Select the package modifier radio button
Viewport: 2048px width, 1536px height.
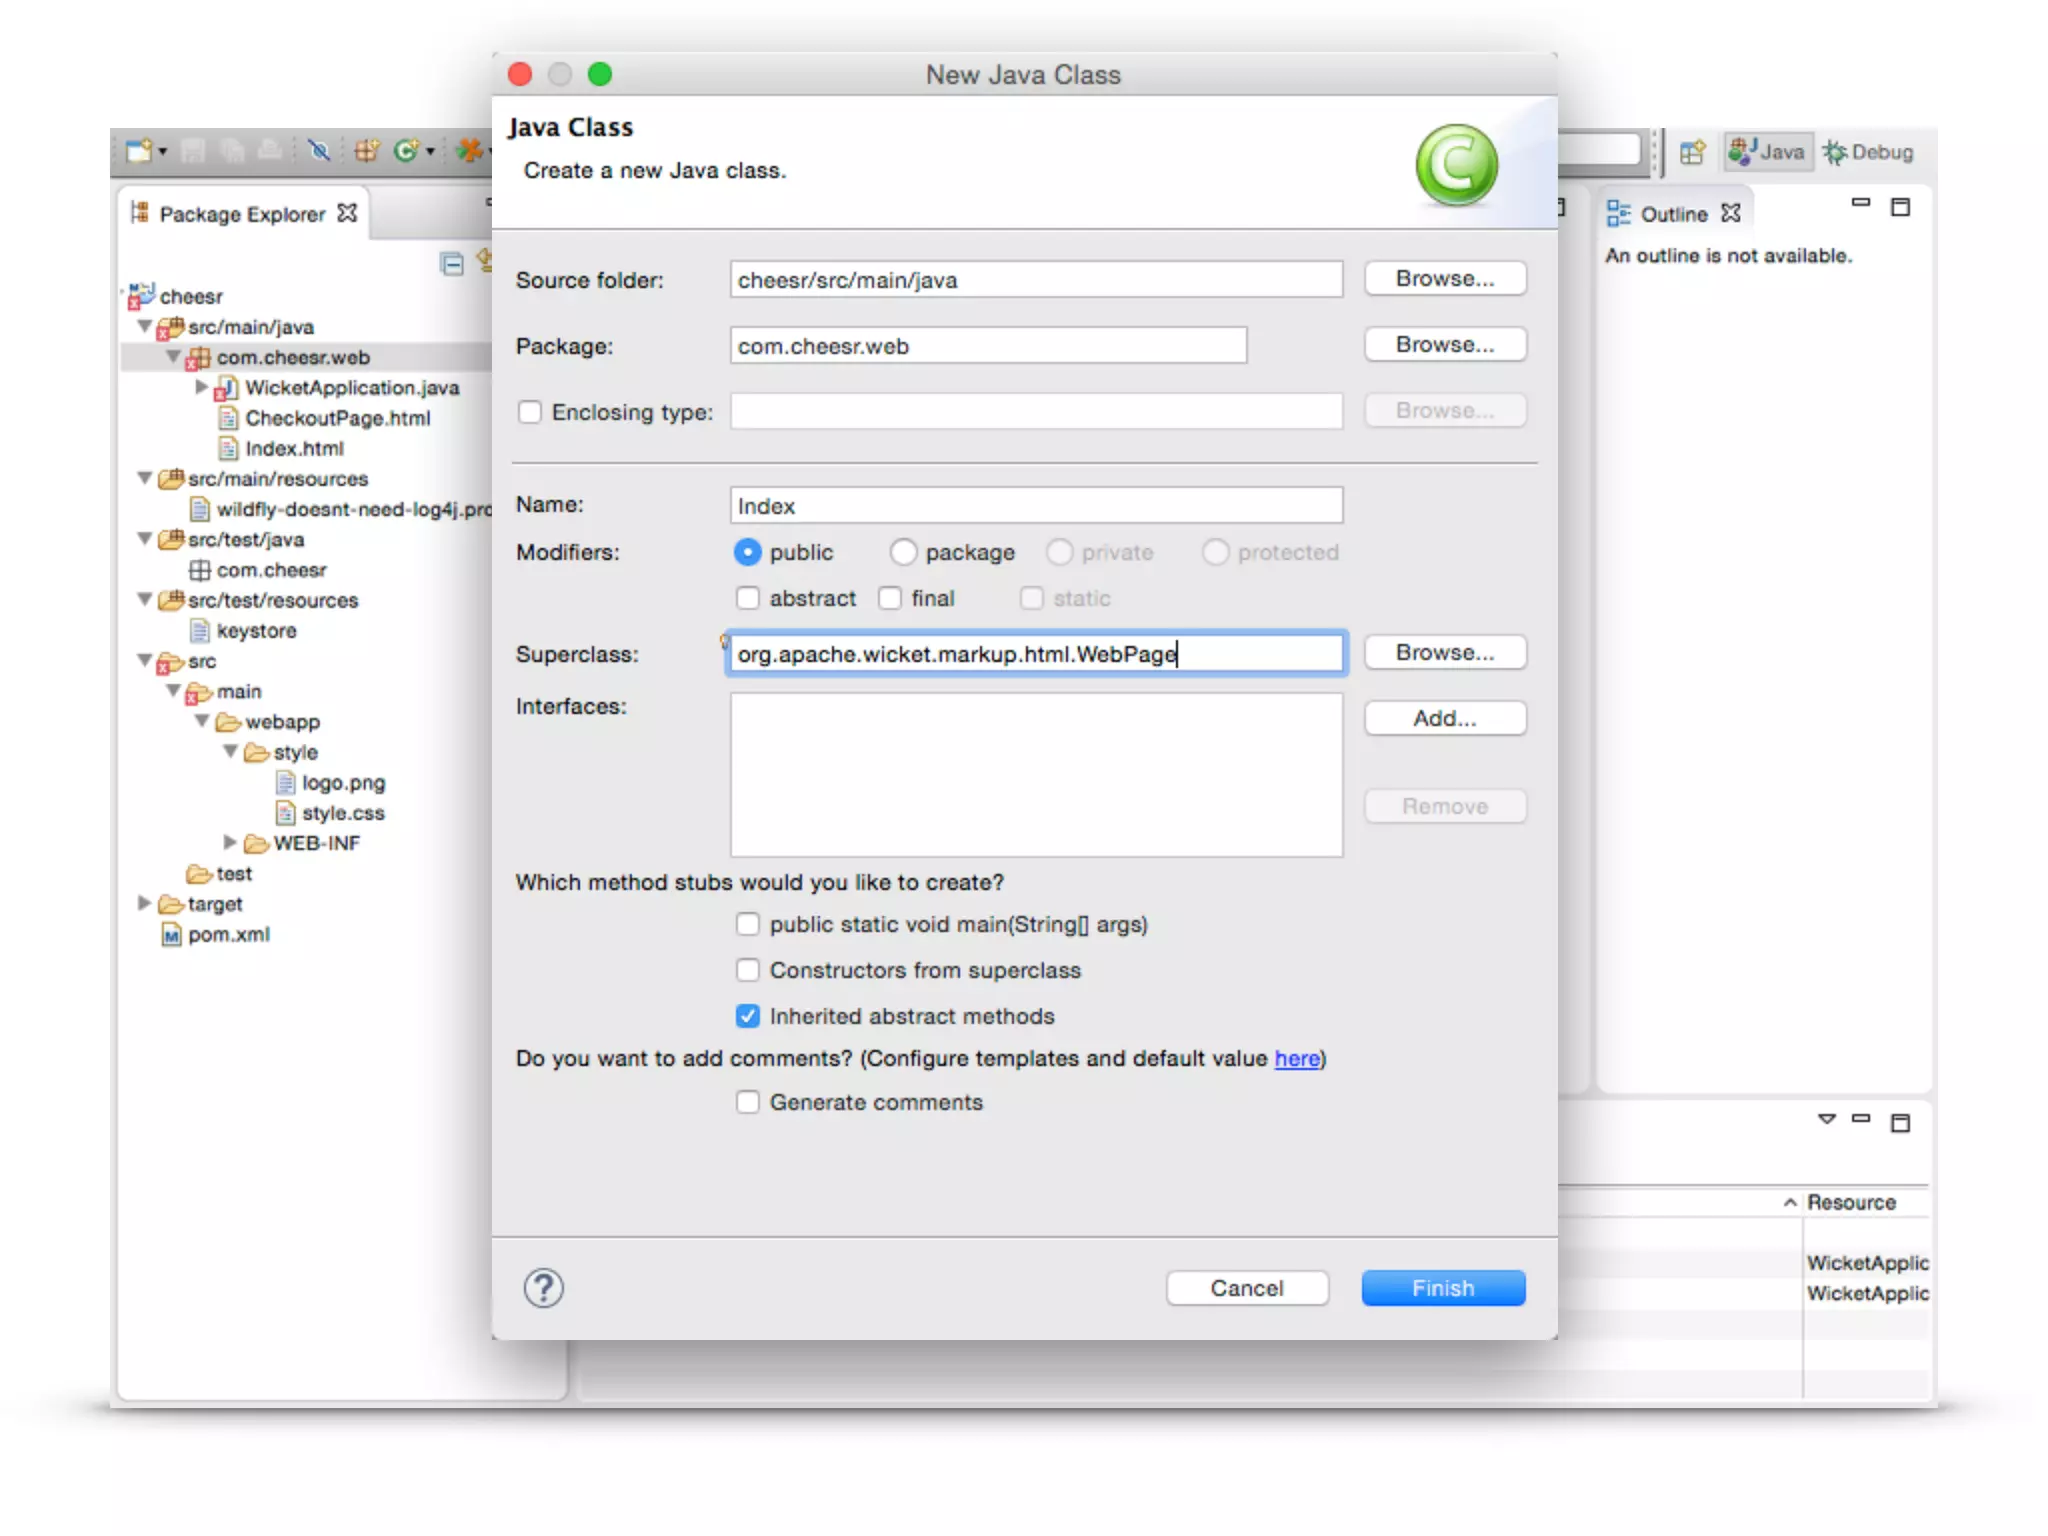coord(903,552)
